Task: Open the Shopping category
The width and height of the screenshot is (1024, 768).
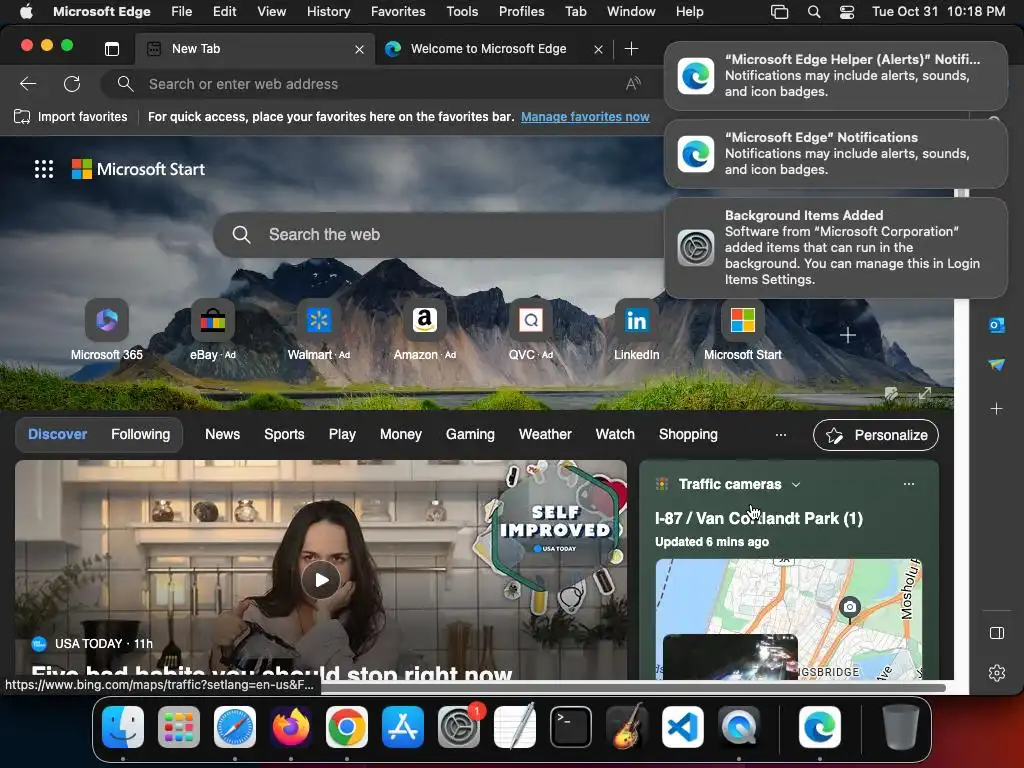Action: (688, 434)
